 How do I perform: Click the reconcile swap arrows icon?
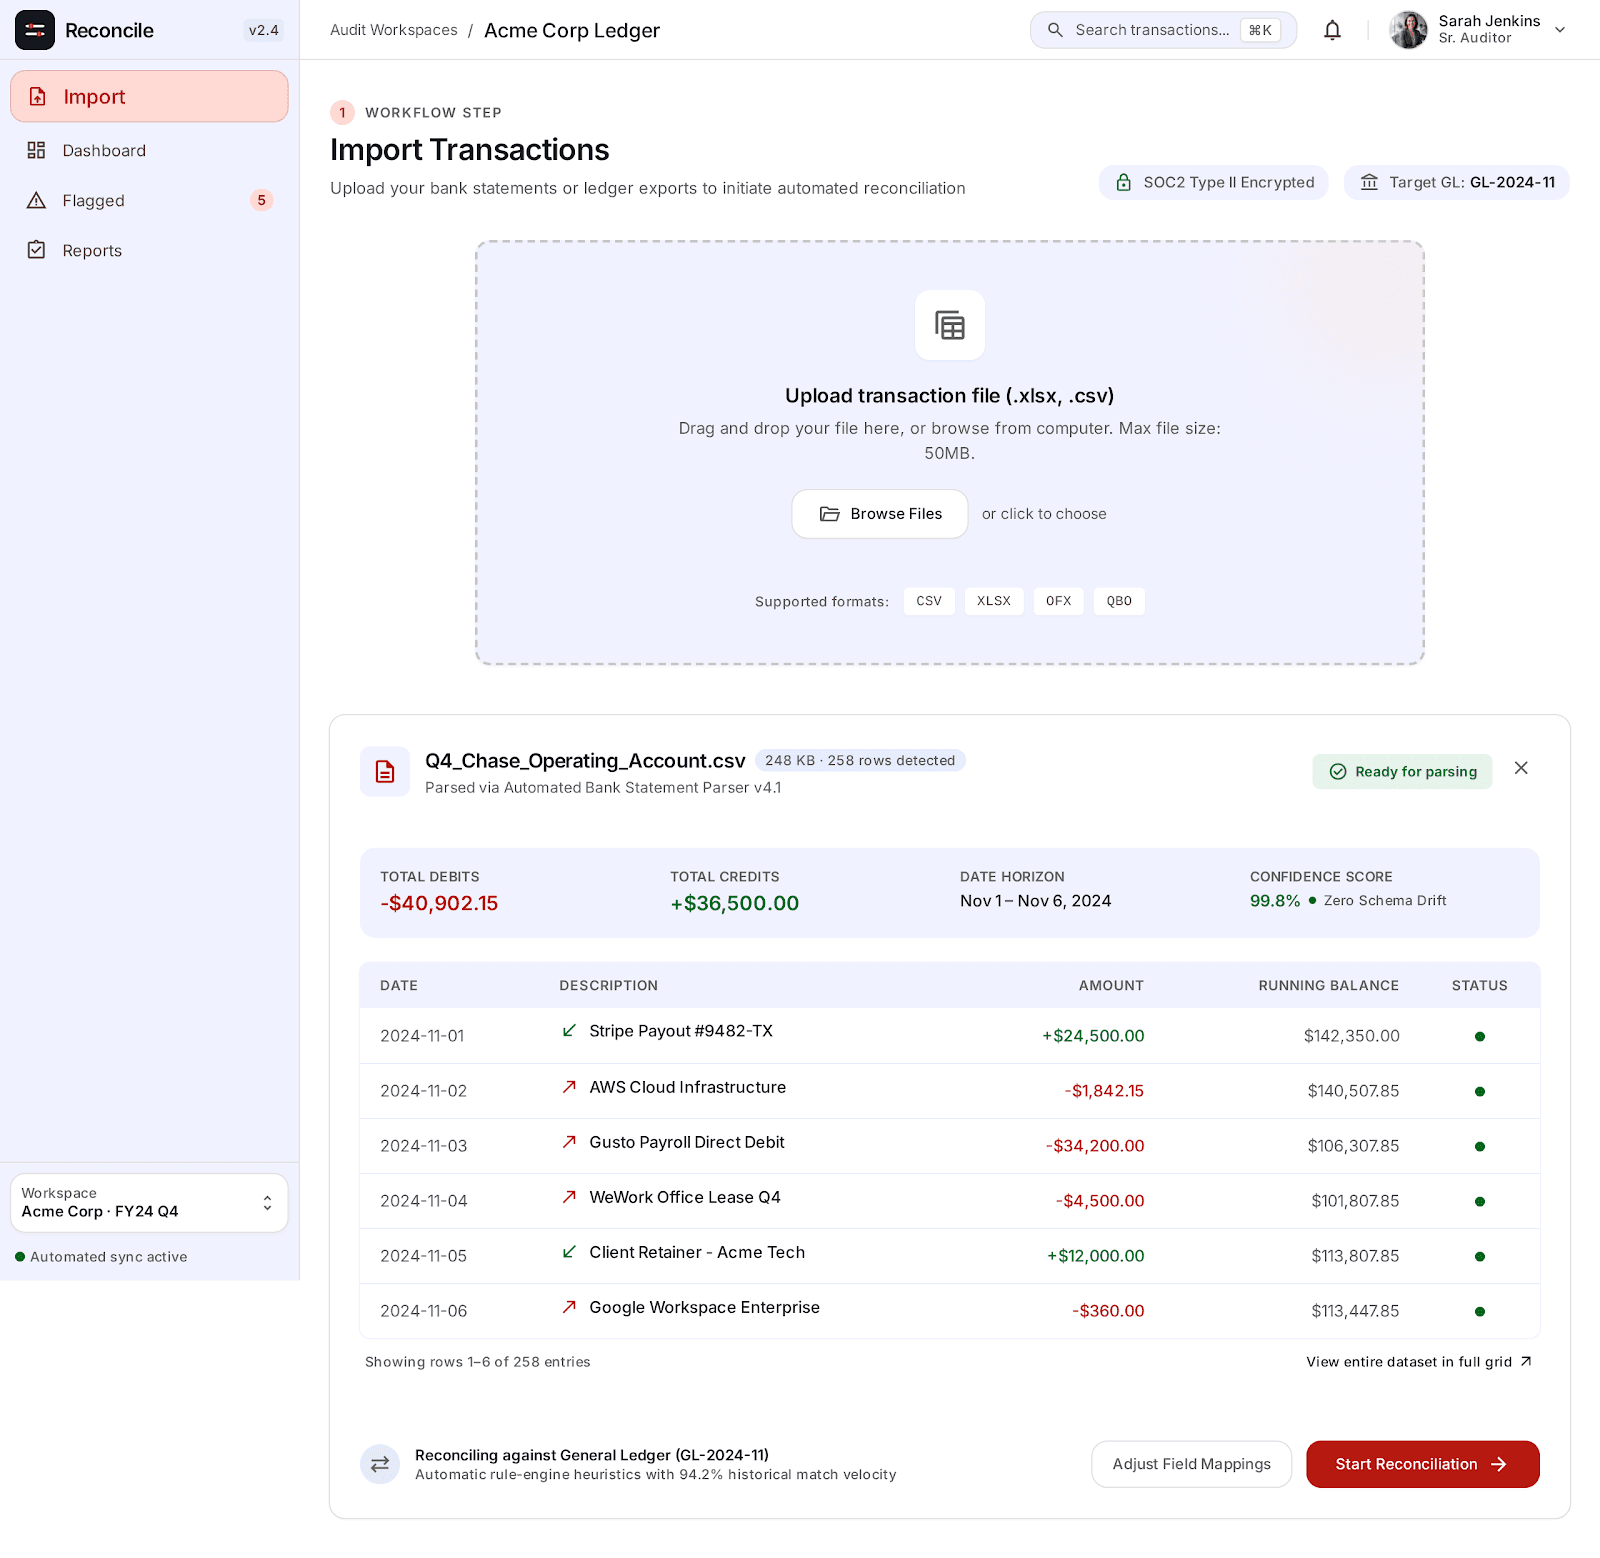pos(380,1464)
